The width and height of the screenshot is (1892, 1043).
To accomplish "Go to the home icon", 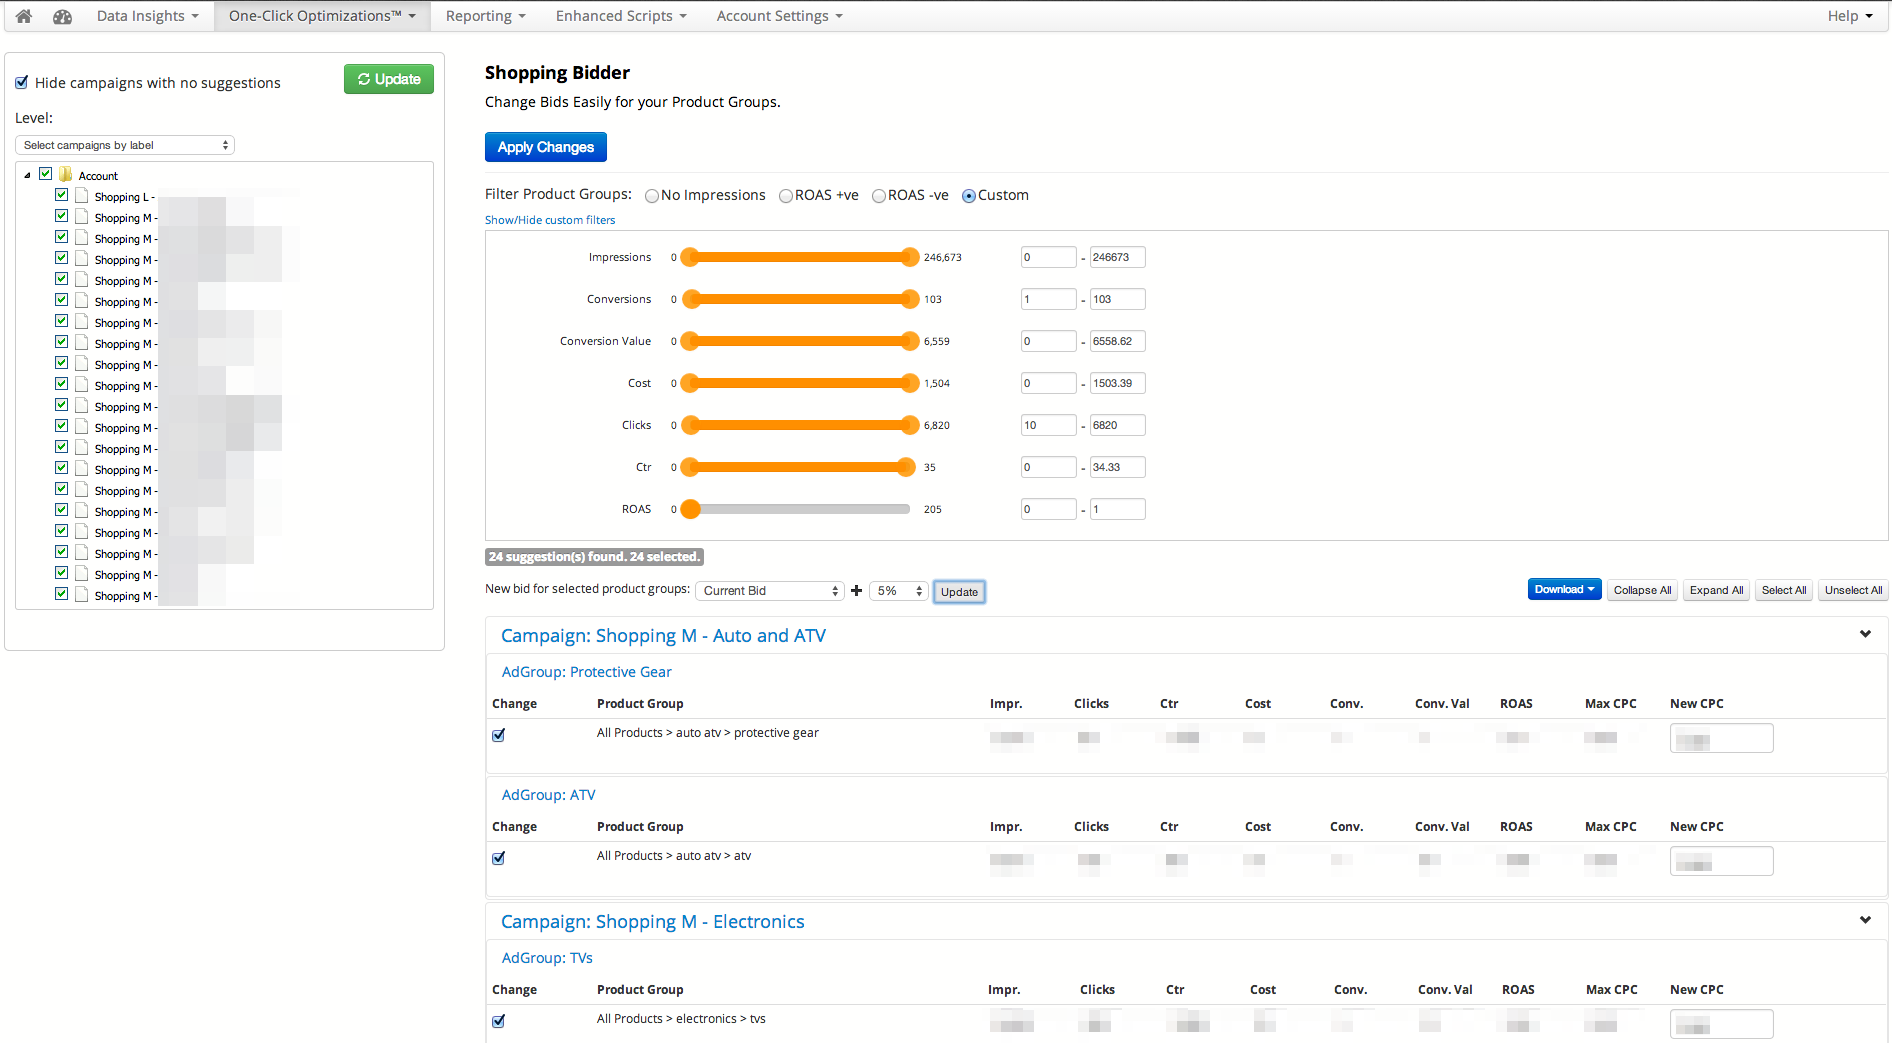I will point(24,16).
